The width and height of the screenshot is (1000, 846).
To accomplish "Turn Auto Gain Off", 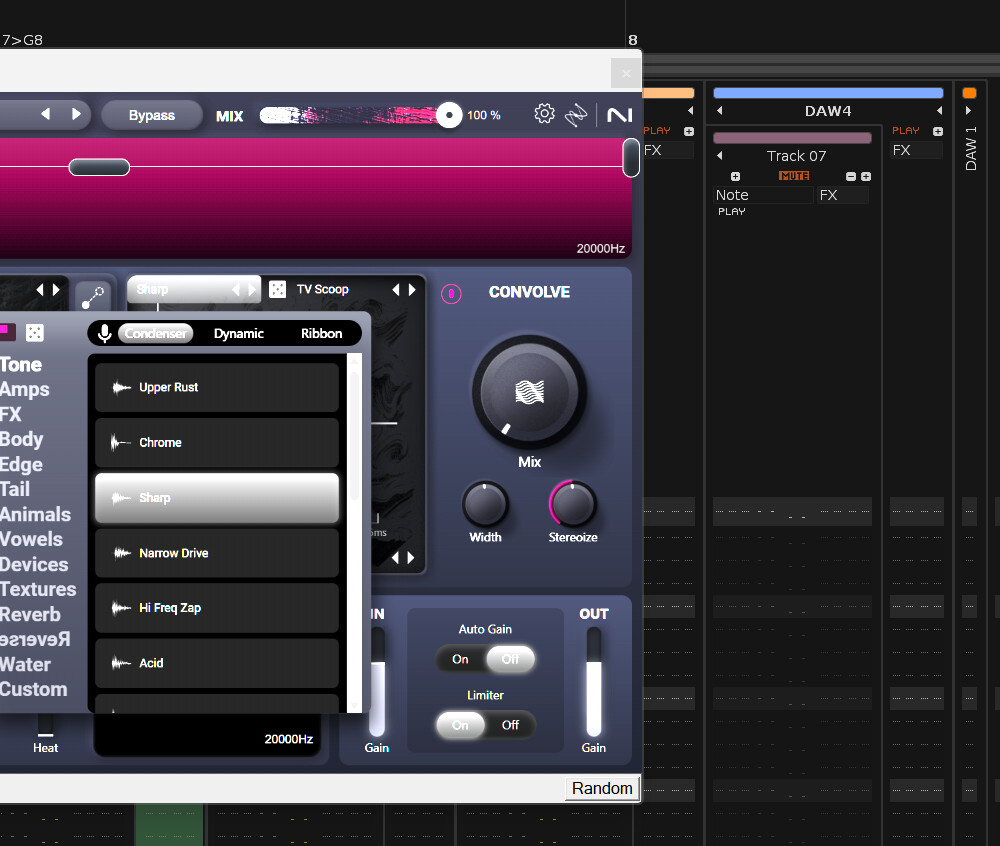I will [510, 659].
